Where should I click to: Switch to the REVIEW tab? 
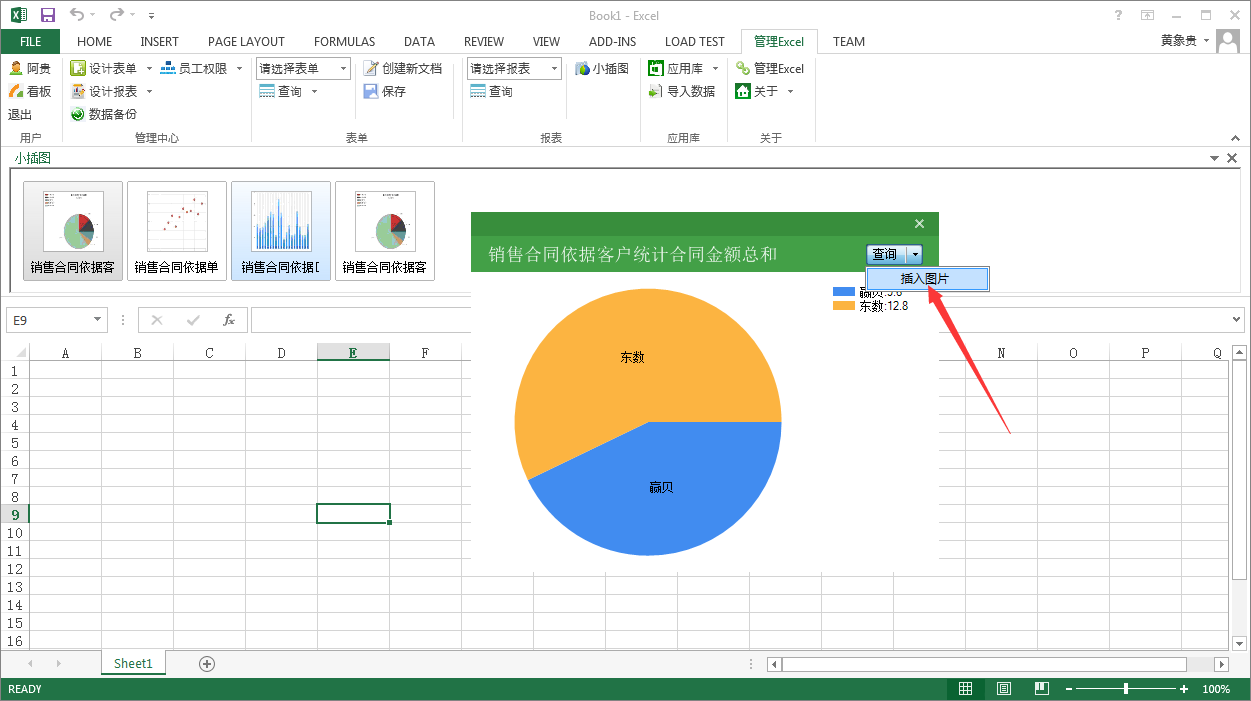[x=484, y=41]
